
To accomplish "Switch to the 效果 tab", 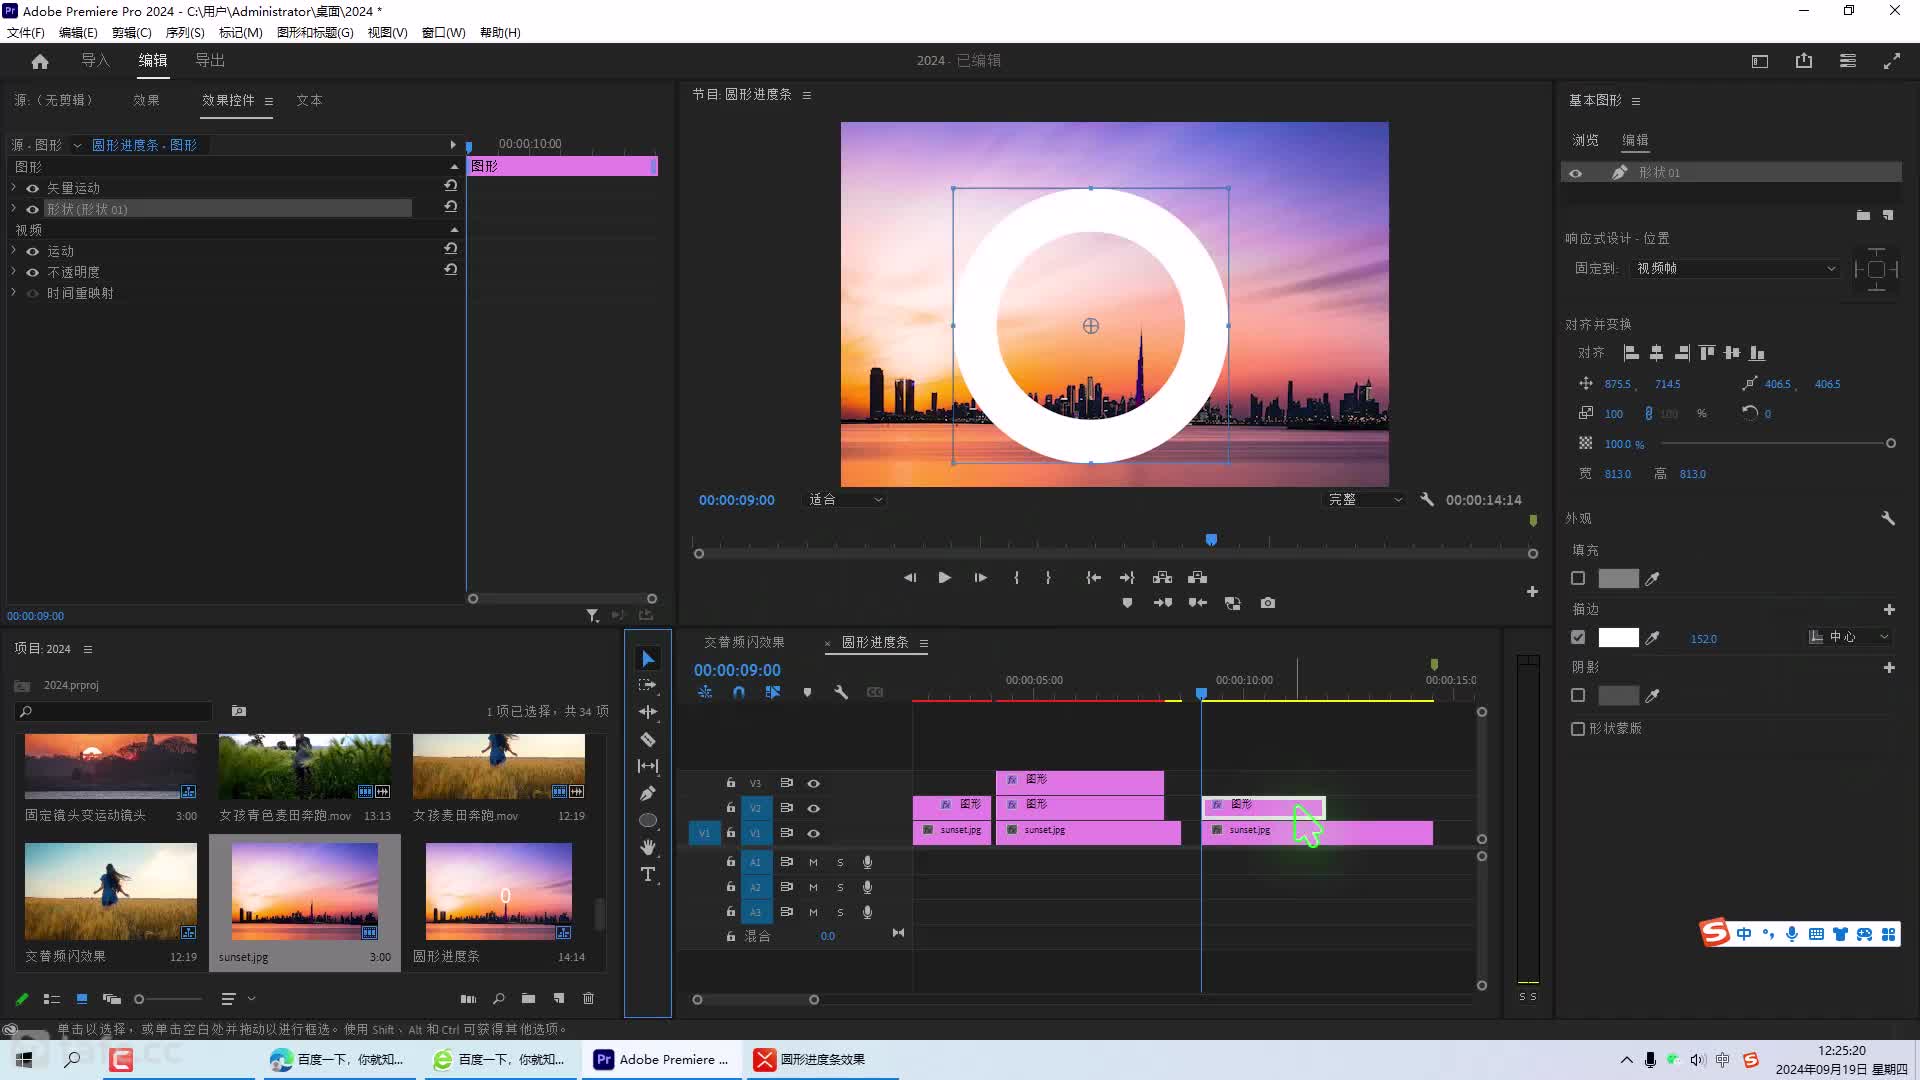I will [x=146, y=100].
